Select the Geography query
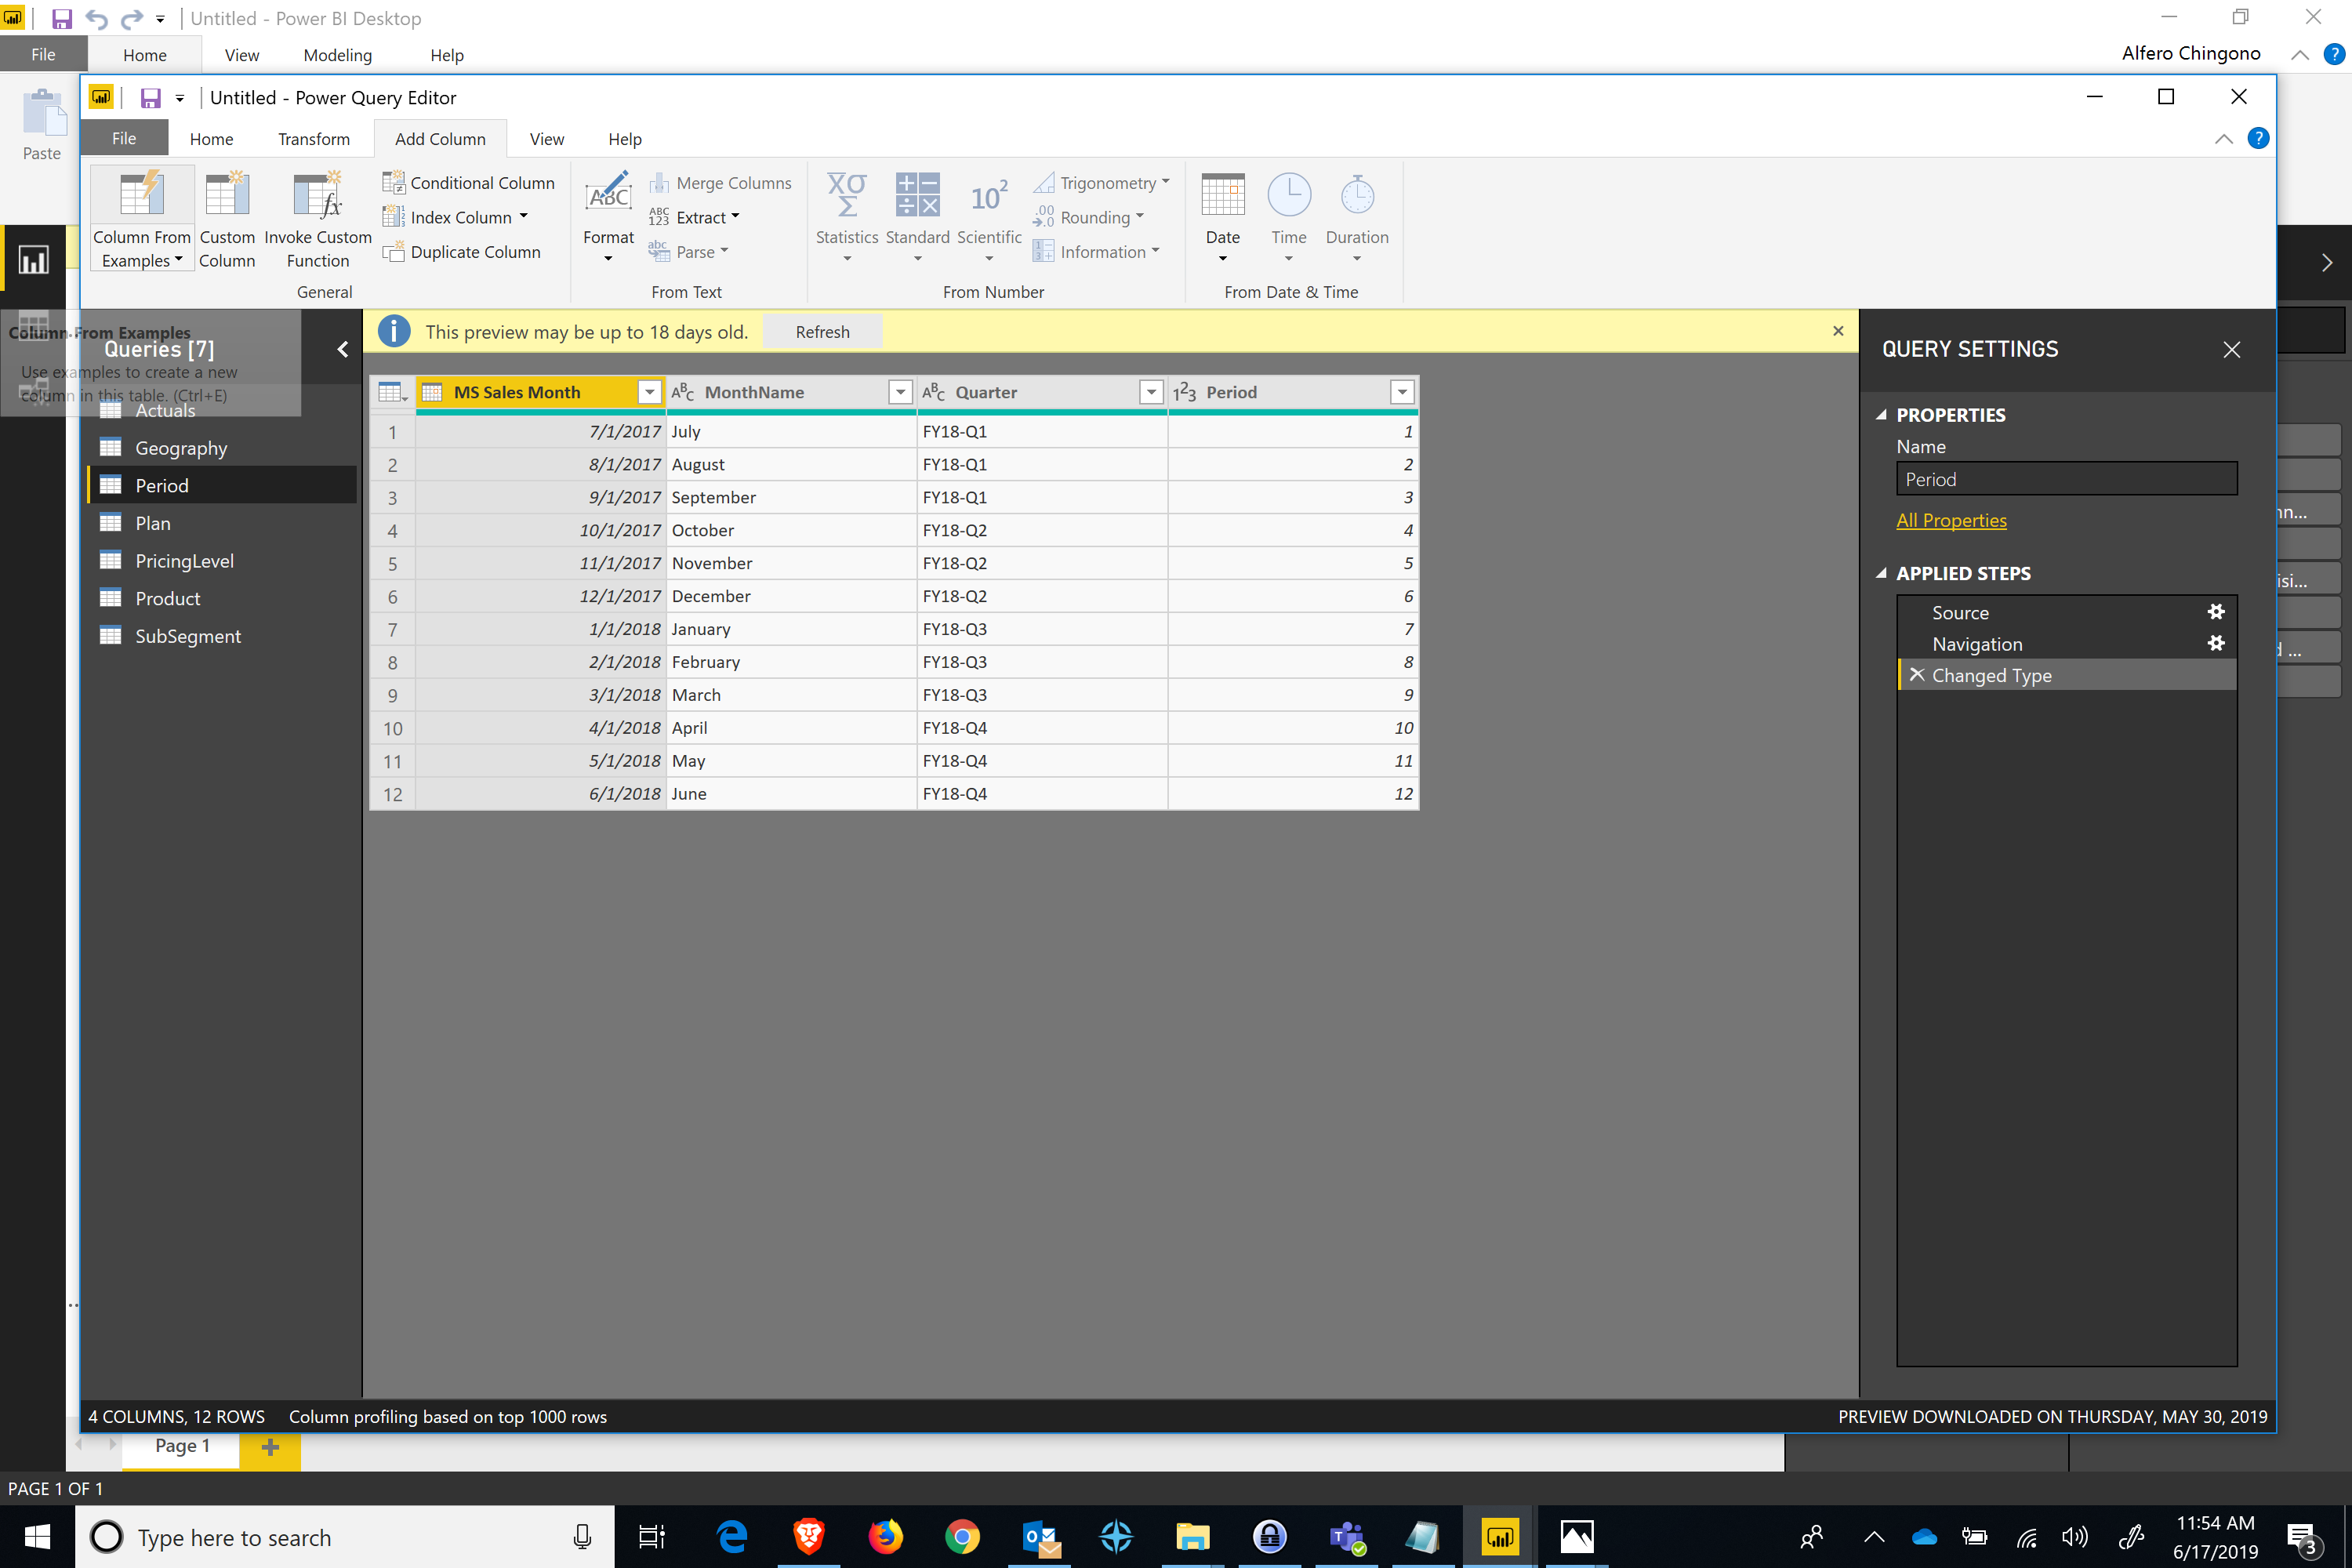The image size is (2352, 1568). [x=222, y=448]
